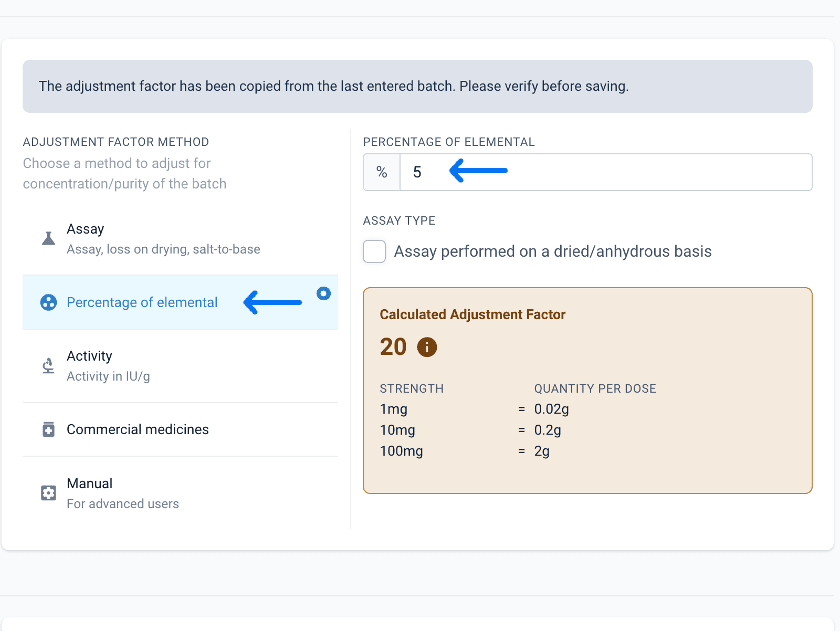Image resolution: width=840 pixels, height=632 pixels.
Task: Select the Activity in IU/g method
Action: 180,366
